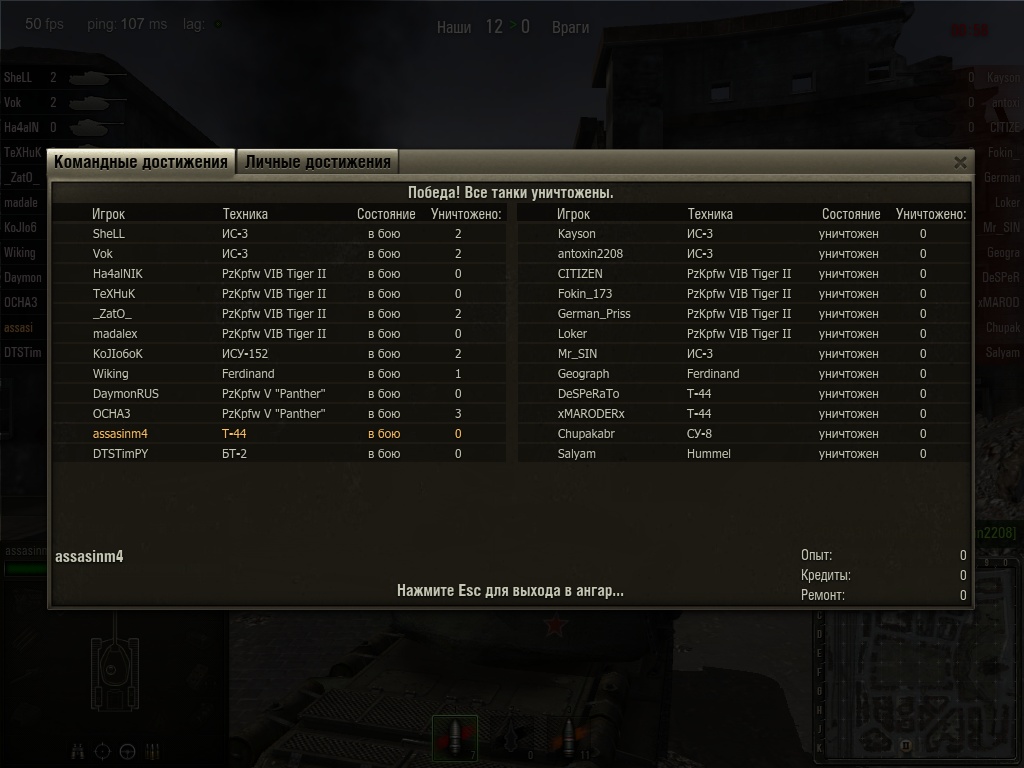Click the Уничтожено column header for allies
Viewport: 1024px width, 768px height.
click(466, 214)
